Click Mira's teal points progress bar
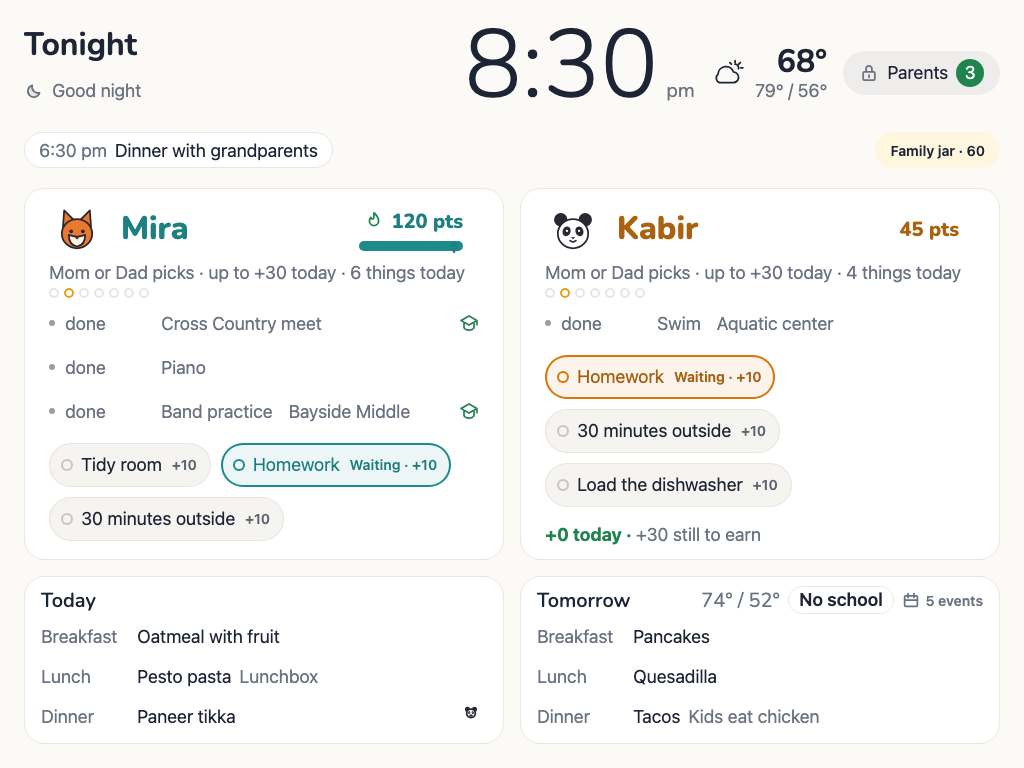The height and width of the screenshot is (768, 1024). [x=411, y=246]
